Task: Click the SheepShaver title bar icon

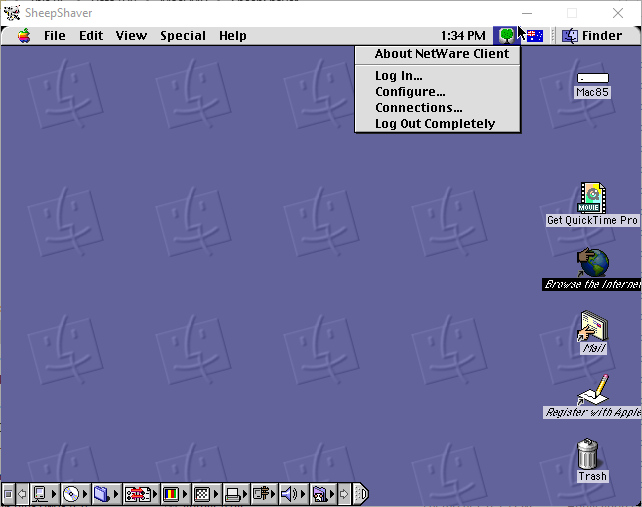Action: [x=12, y=13]
